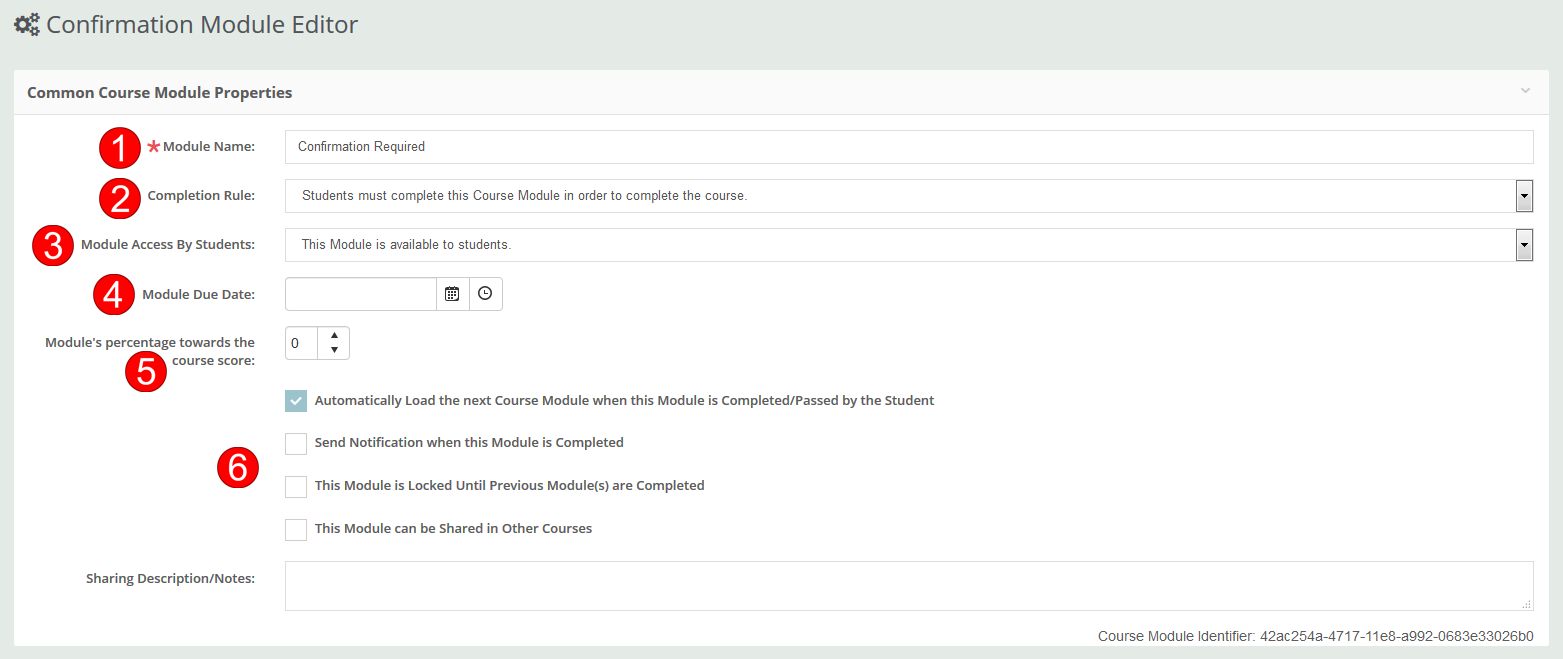Open the calendar picker for Module Due Date
Screen dimensions: 1563x659
[x=452, y=293]
